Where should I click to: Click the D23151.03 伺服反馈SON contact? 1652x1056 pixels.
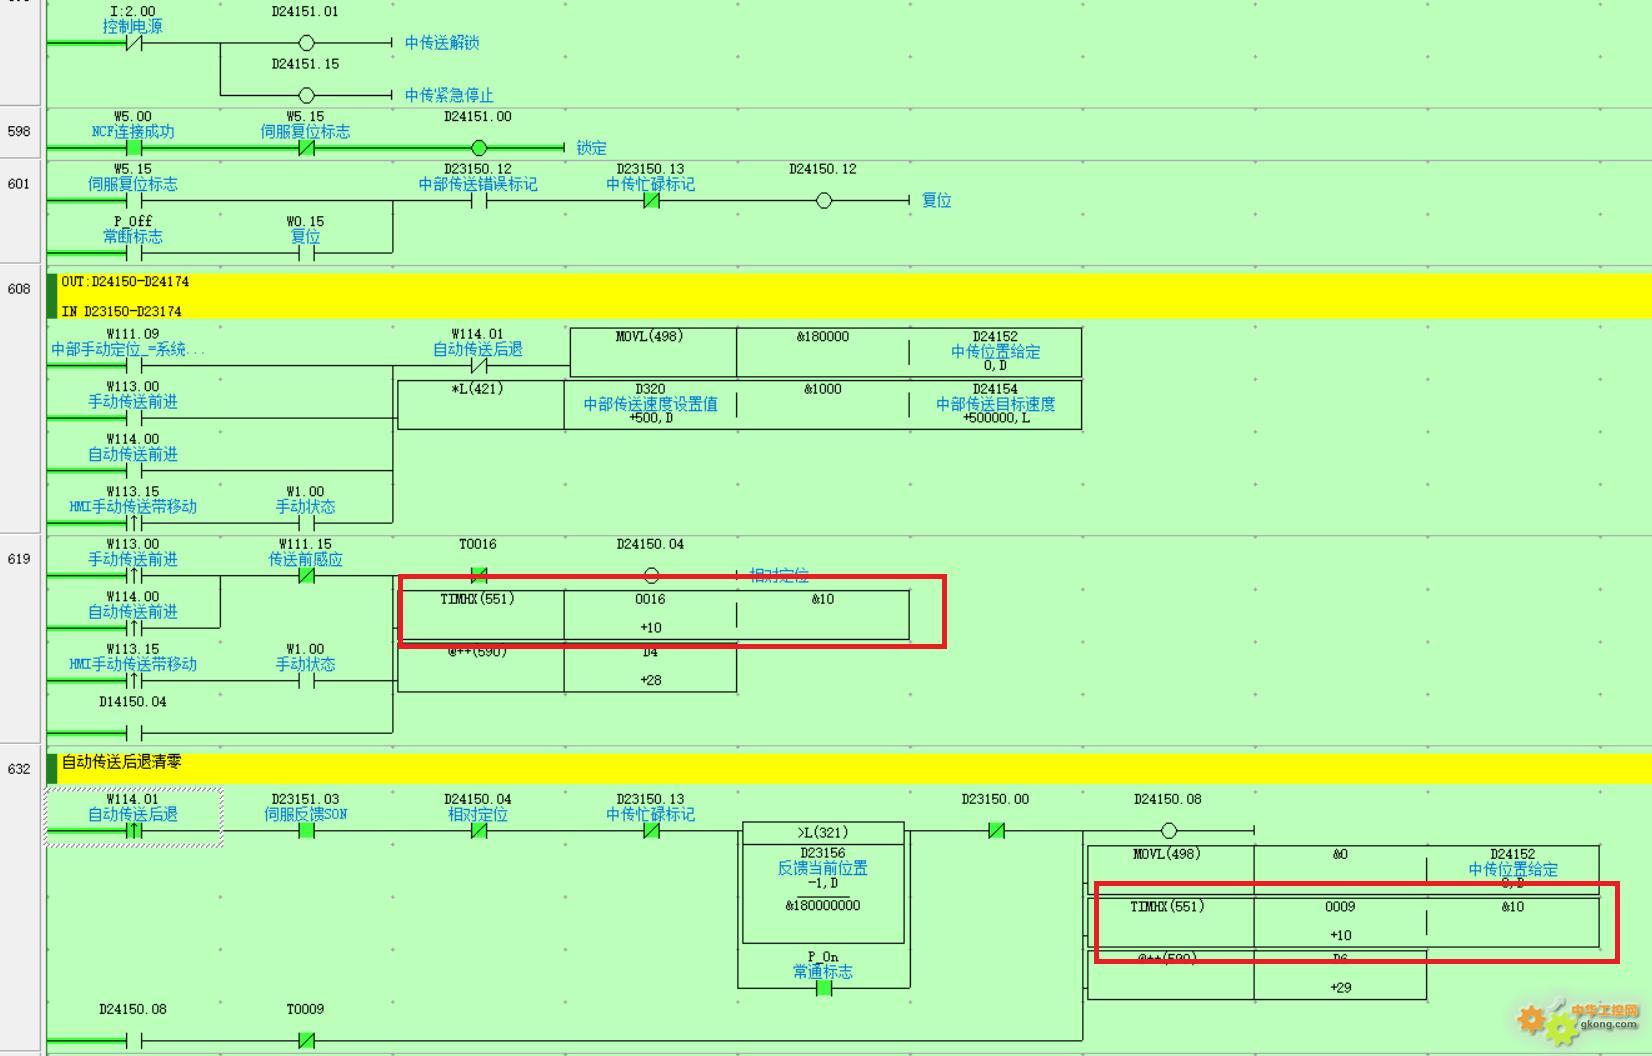coord(307,830)
